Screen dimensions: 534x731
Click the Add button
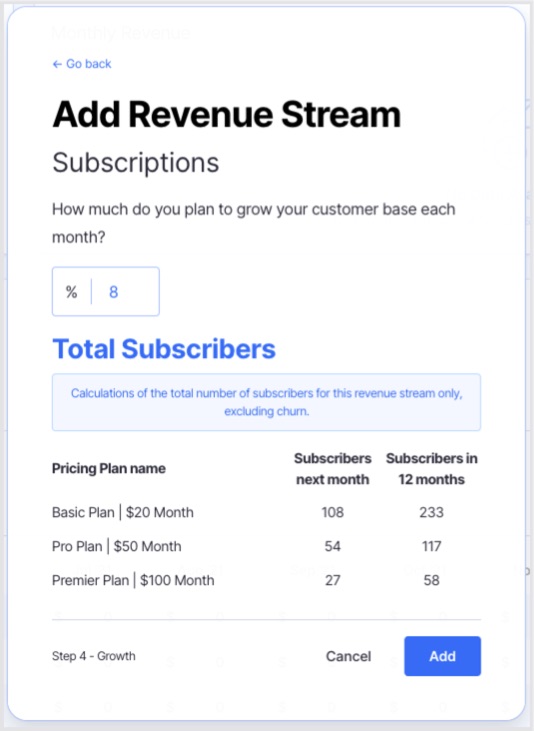[442, 656]
